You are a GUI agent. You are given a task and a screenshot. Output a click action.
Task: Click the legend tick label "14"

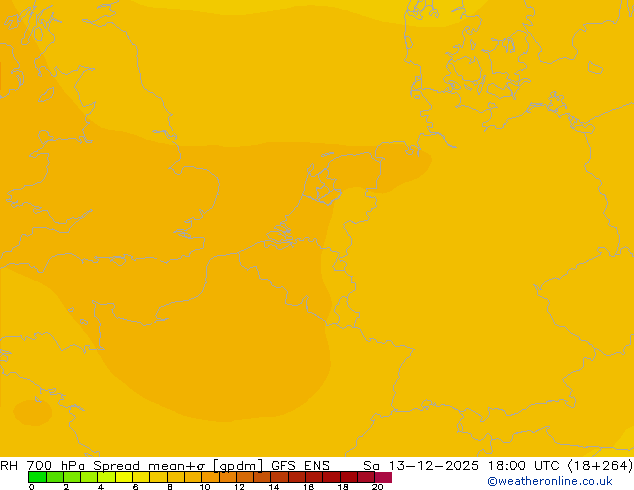coord(274,487)
